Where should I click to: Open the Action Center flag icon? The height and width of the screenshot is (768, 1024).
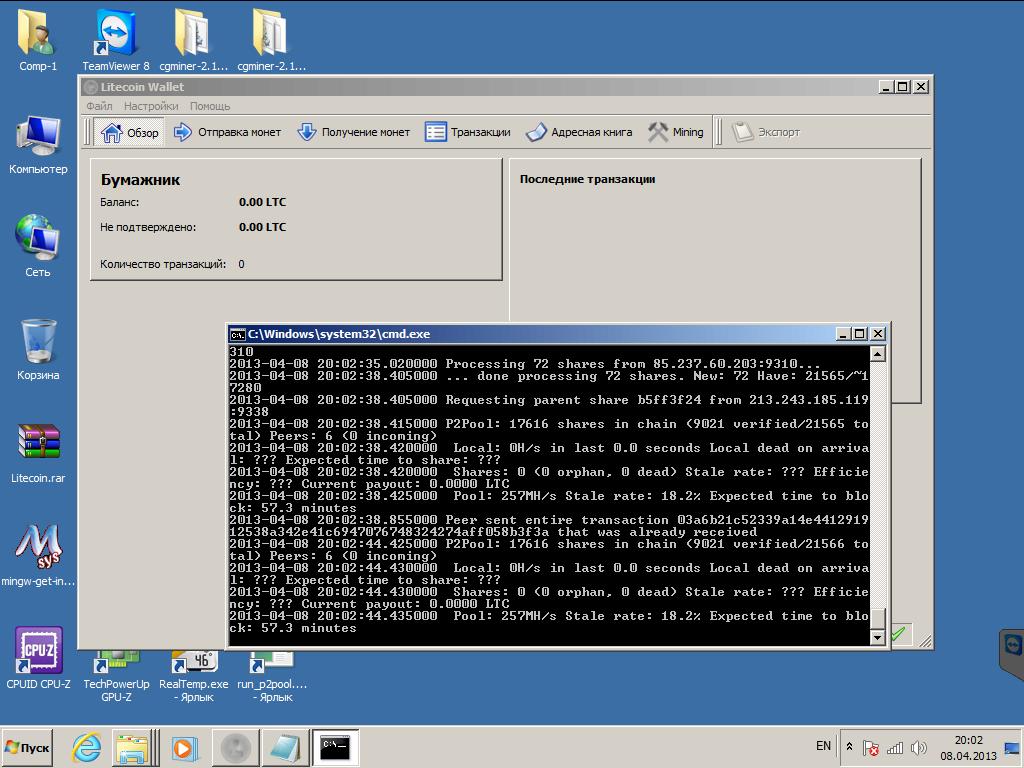tap(871, 748)
